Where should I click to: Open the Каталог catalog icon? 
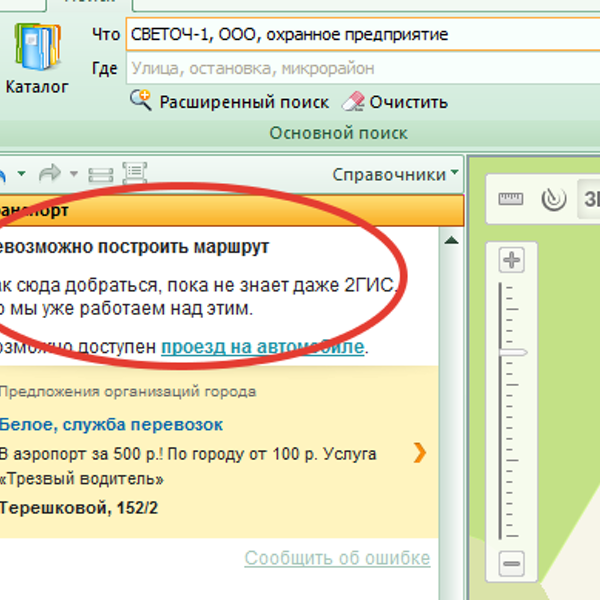tap(37, 57)
